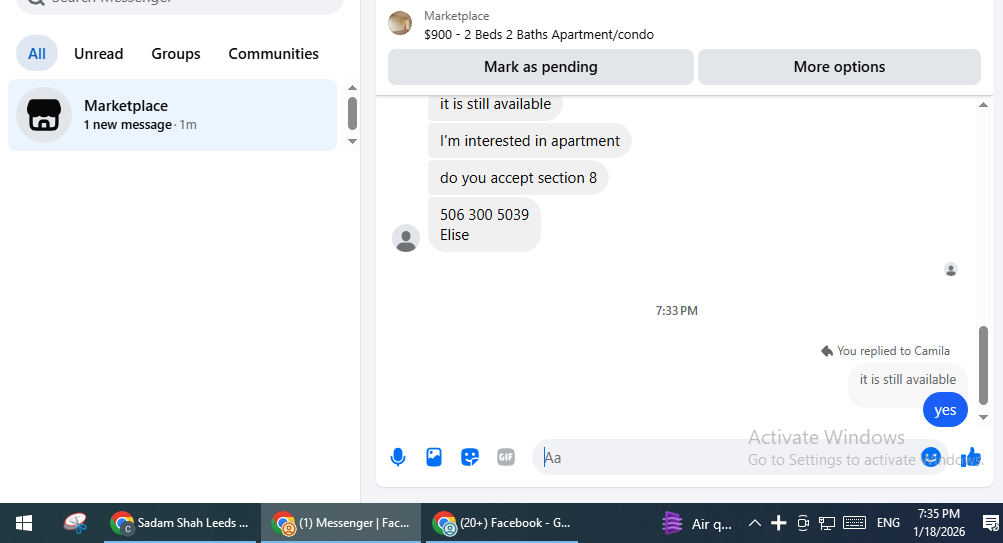This screenshot has width=1003, height=543.
Task: Open the GIF picker icon
Action: tap(506, 457)
